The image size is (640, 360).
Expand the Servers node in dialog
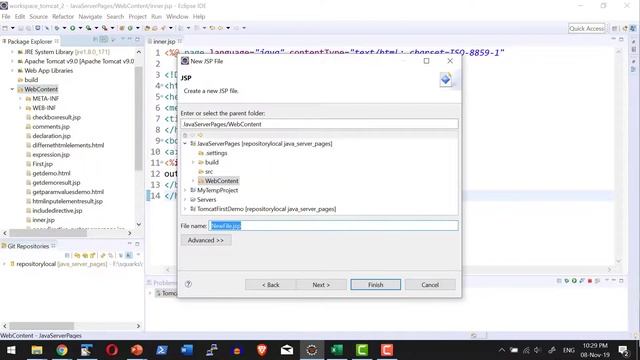coord(185,200)
